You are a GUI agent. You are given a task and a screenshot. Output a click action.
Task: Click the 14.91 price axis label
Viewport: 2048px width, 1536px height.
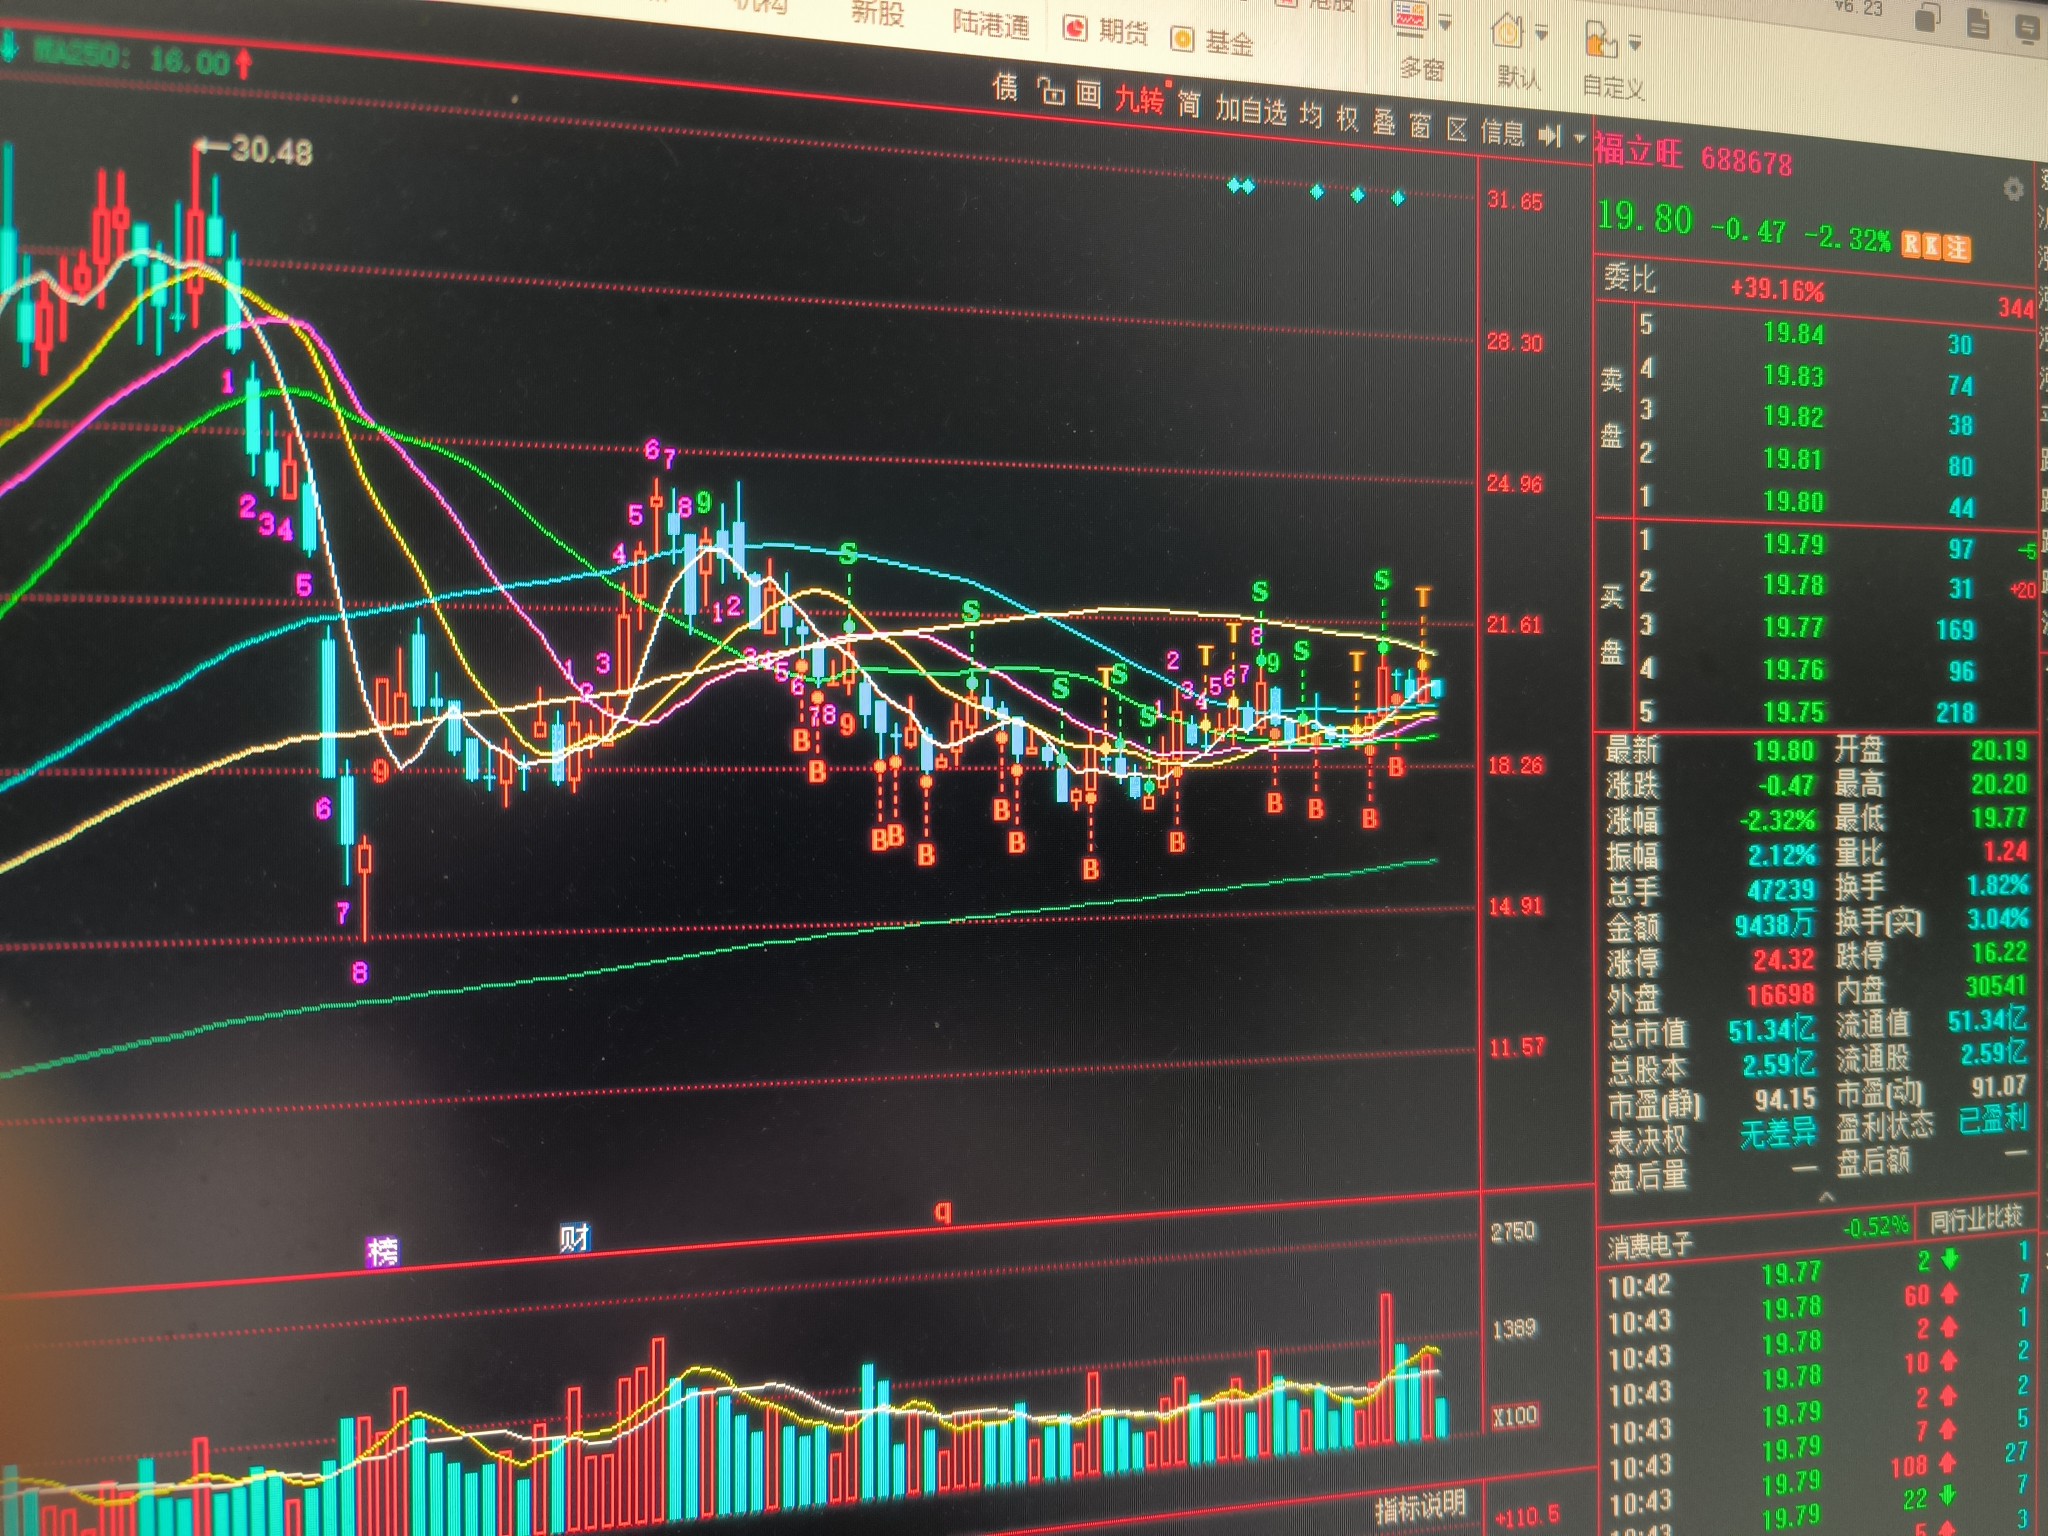point(1516,906)
